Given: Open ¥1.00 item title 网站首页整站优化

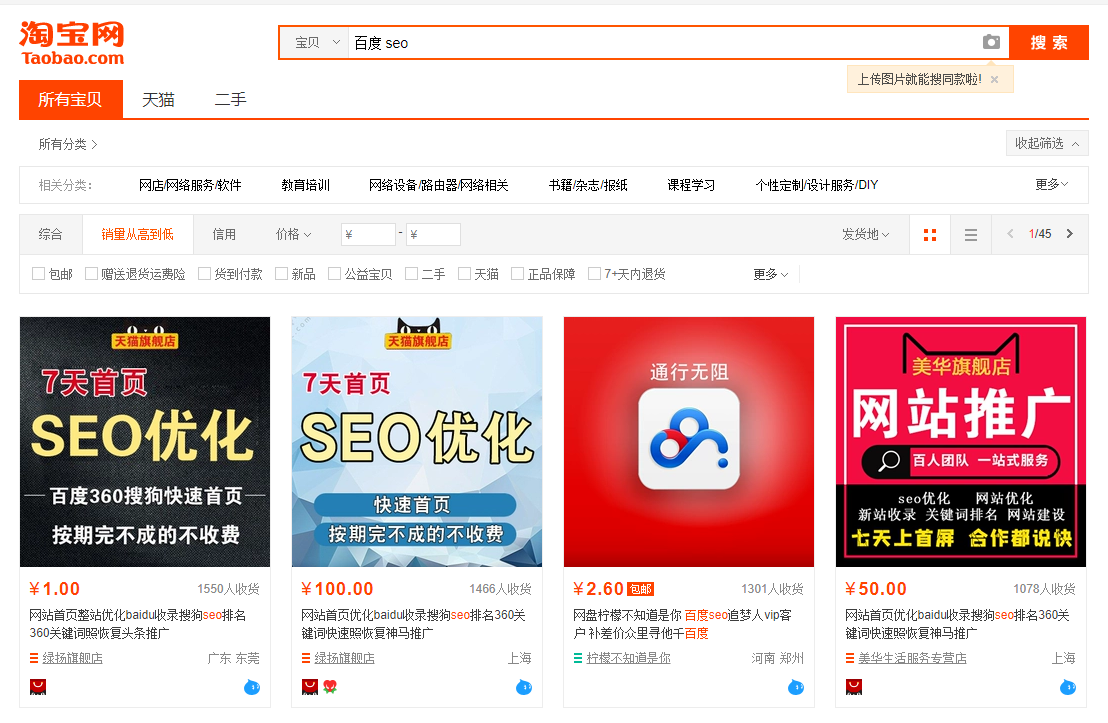Looking at the screenshot, I should click(x=138, y=624).
